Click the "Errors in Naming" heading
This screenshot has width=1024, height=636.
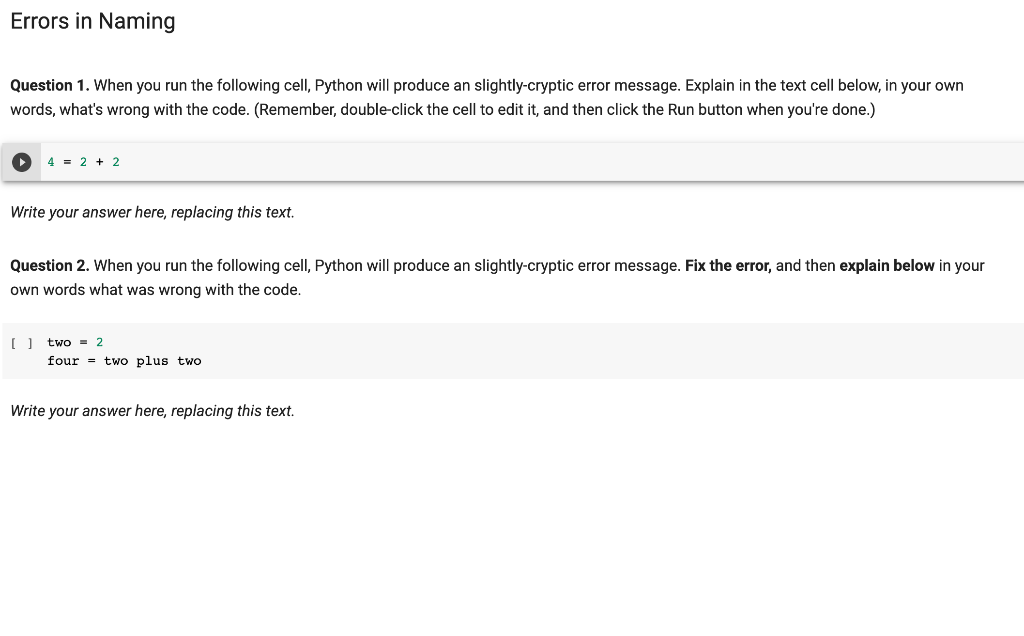click(x=92, y=21)
